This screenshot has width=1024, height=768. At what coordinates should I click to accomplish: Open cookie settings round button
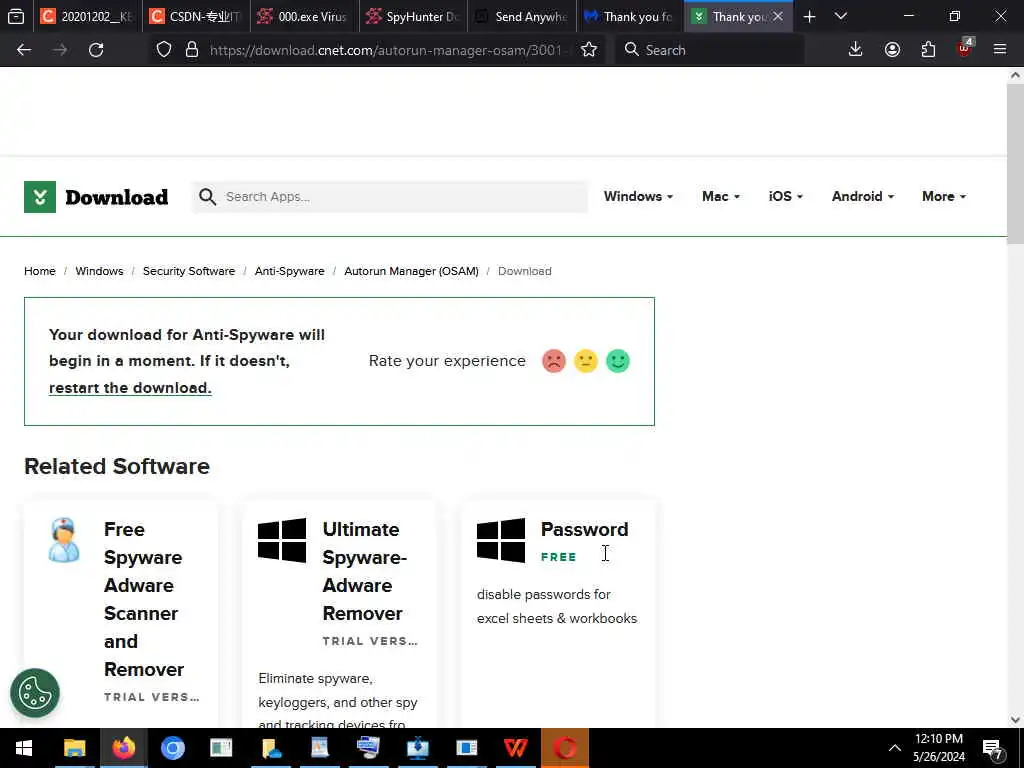coord(35,693)
